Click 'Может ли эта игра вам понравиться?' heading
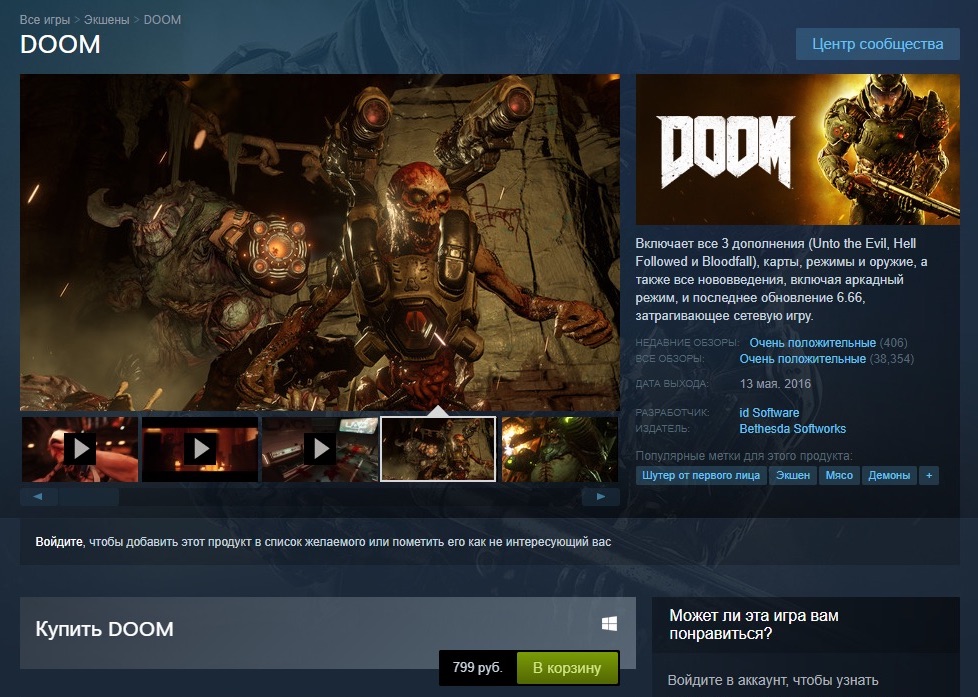The height and width of the screenshot is (697, 978). (x=753, y=625)
